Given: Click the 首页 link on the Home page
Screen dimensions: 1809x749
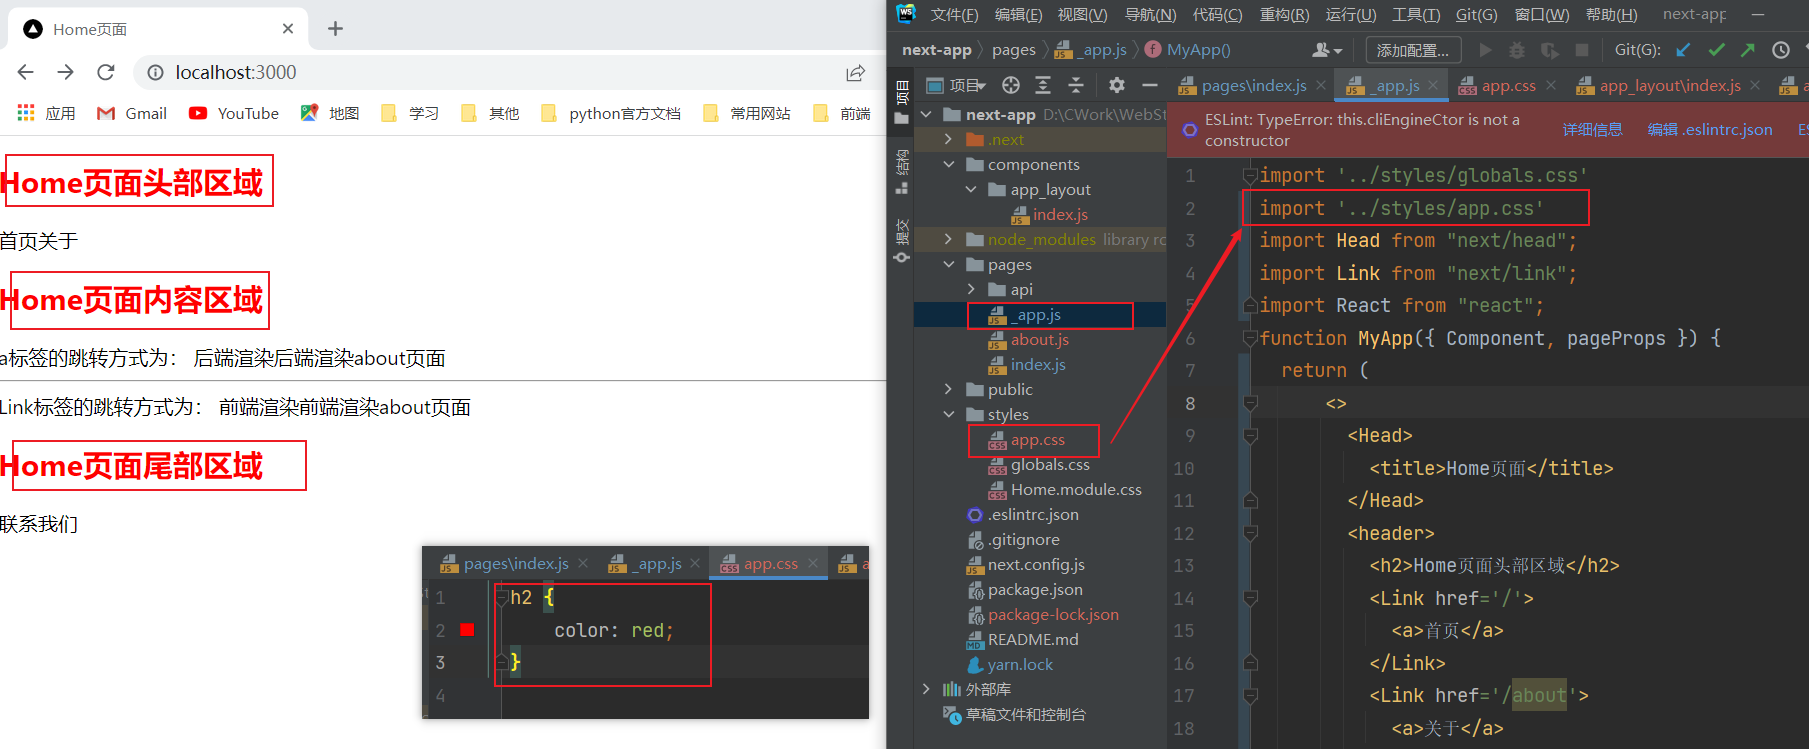Looking at the screenshot, I should pyautogui.click(x=19, y=241).
